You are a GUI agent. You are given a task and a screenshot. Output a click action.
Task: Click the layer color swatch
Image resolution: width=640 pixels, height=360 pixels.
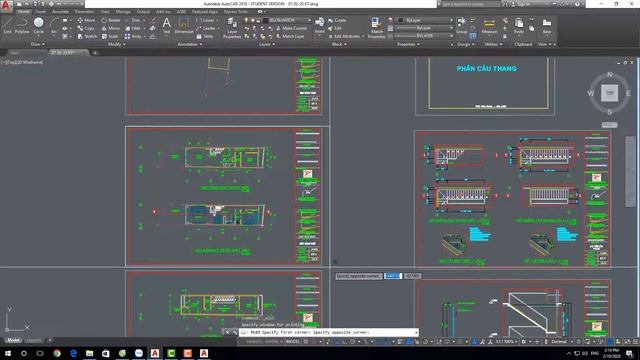[265, 20]
